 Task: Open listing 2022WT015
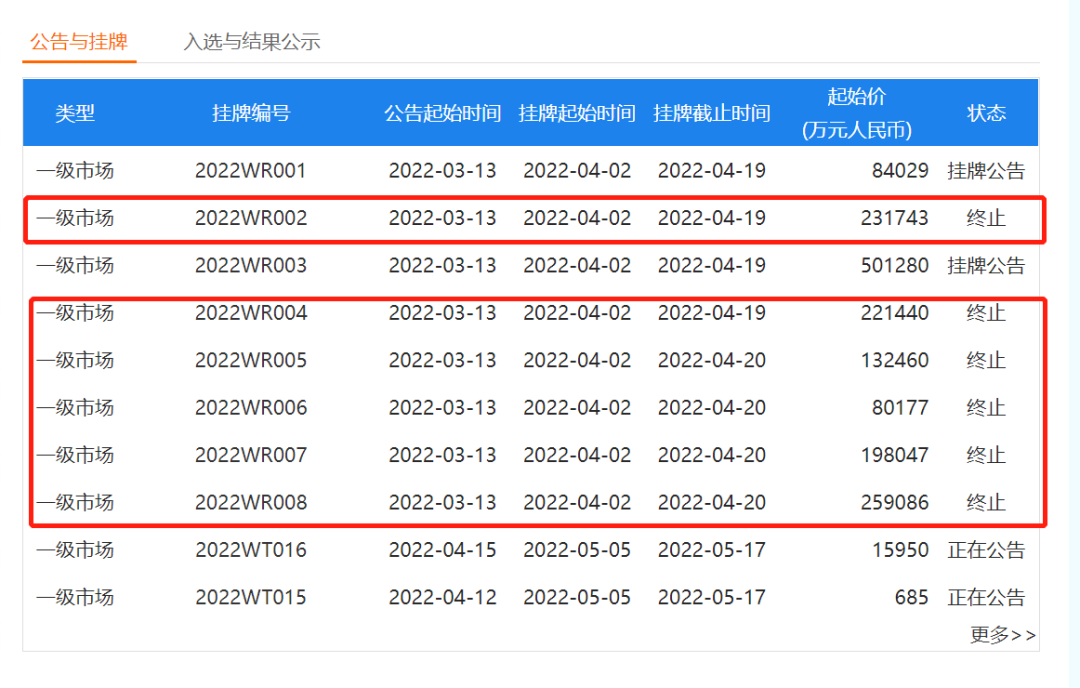click(251, 598)
